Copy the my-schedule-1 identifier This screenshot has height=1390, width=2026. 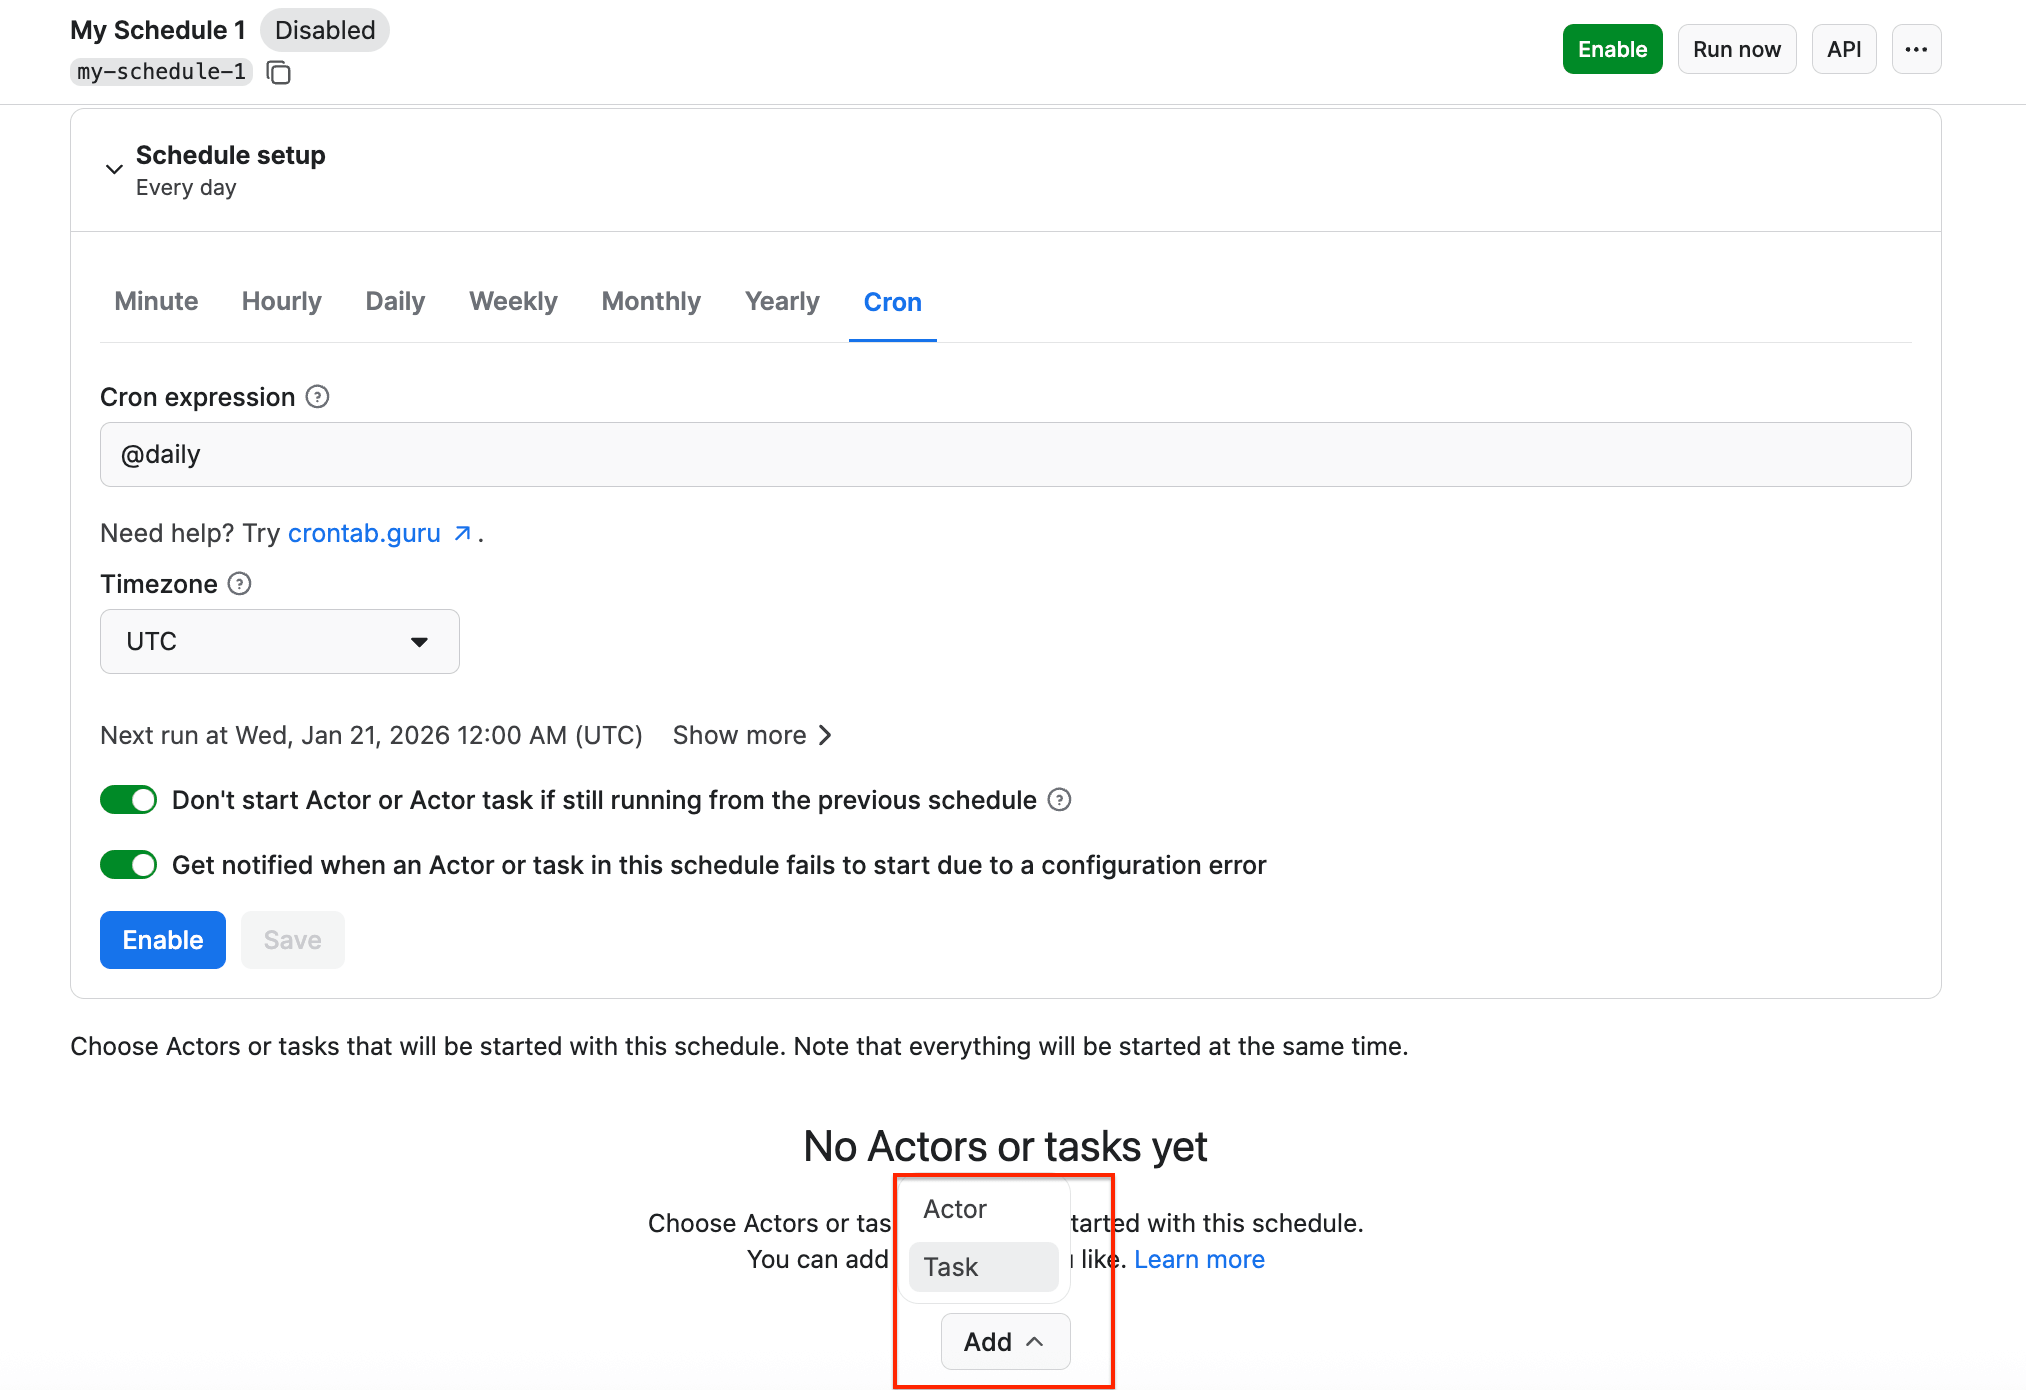(279, 73)
